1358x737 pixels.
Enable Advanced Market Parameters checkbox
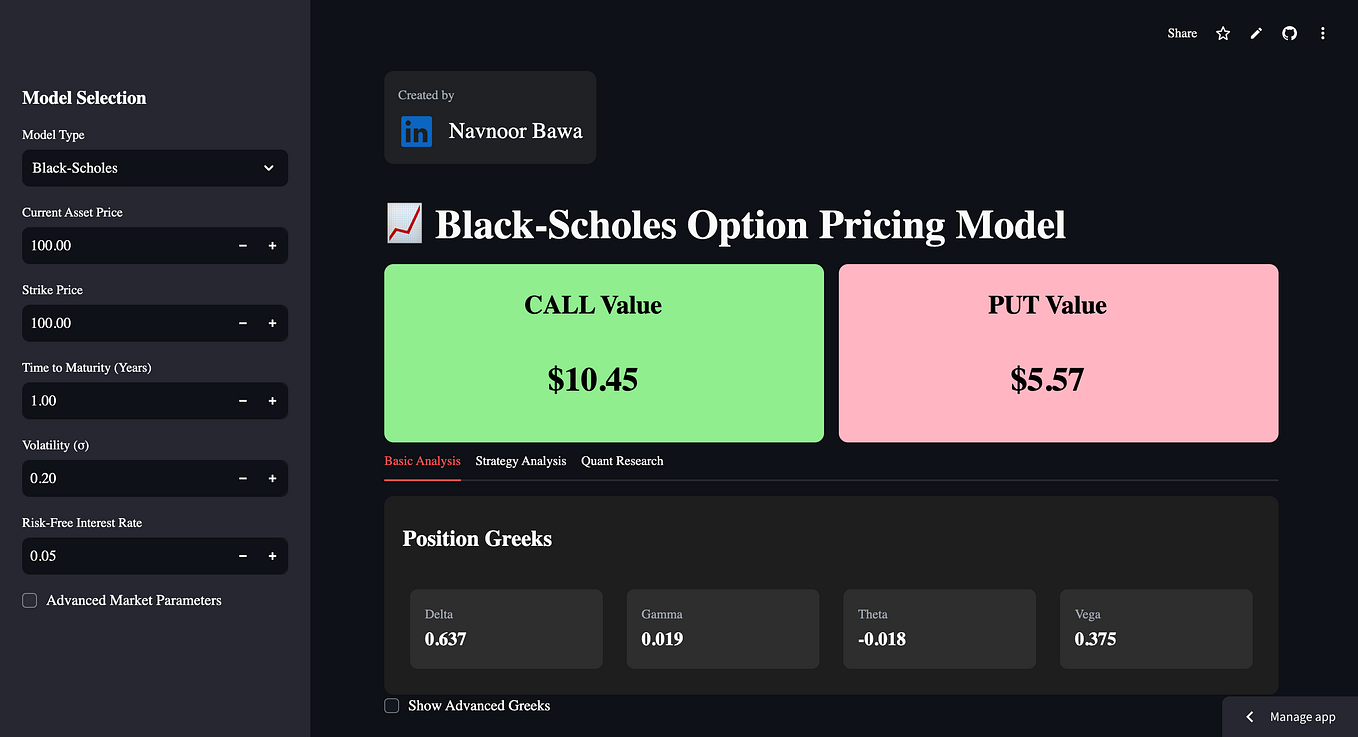tap(30, 600)
